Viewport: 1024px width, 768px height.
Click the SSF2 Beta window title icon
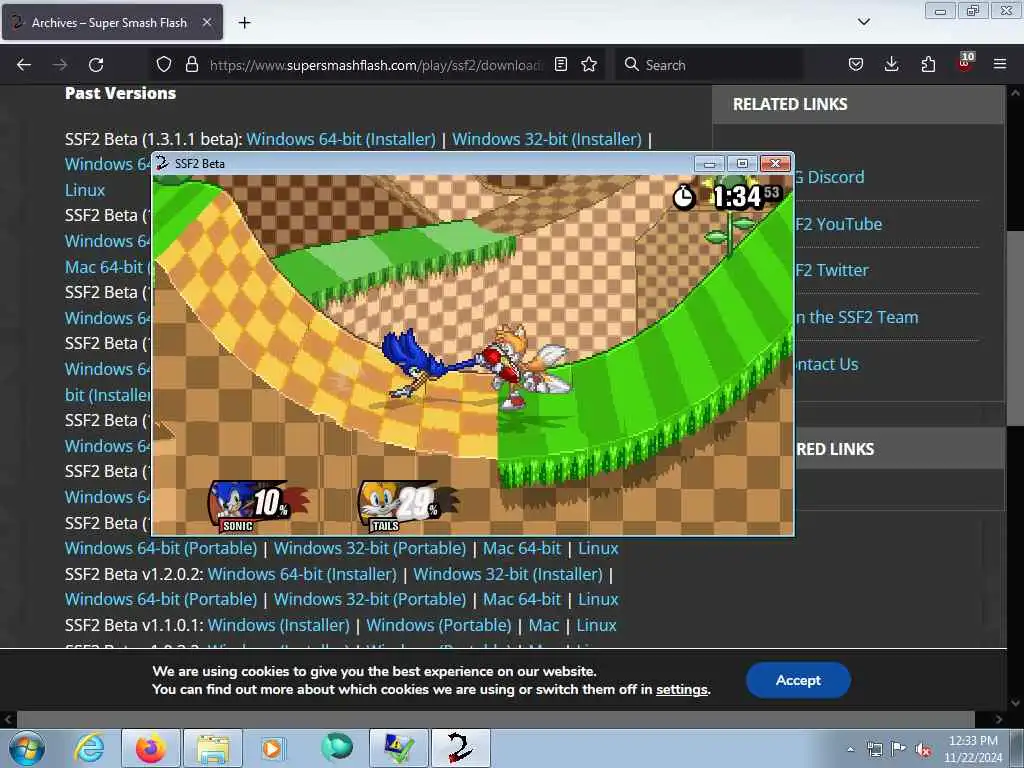pyautogui.click(x=162, y=163)
